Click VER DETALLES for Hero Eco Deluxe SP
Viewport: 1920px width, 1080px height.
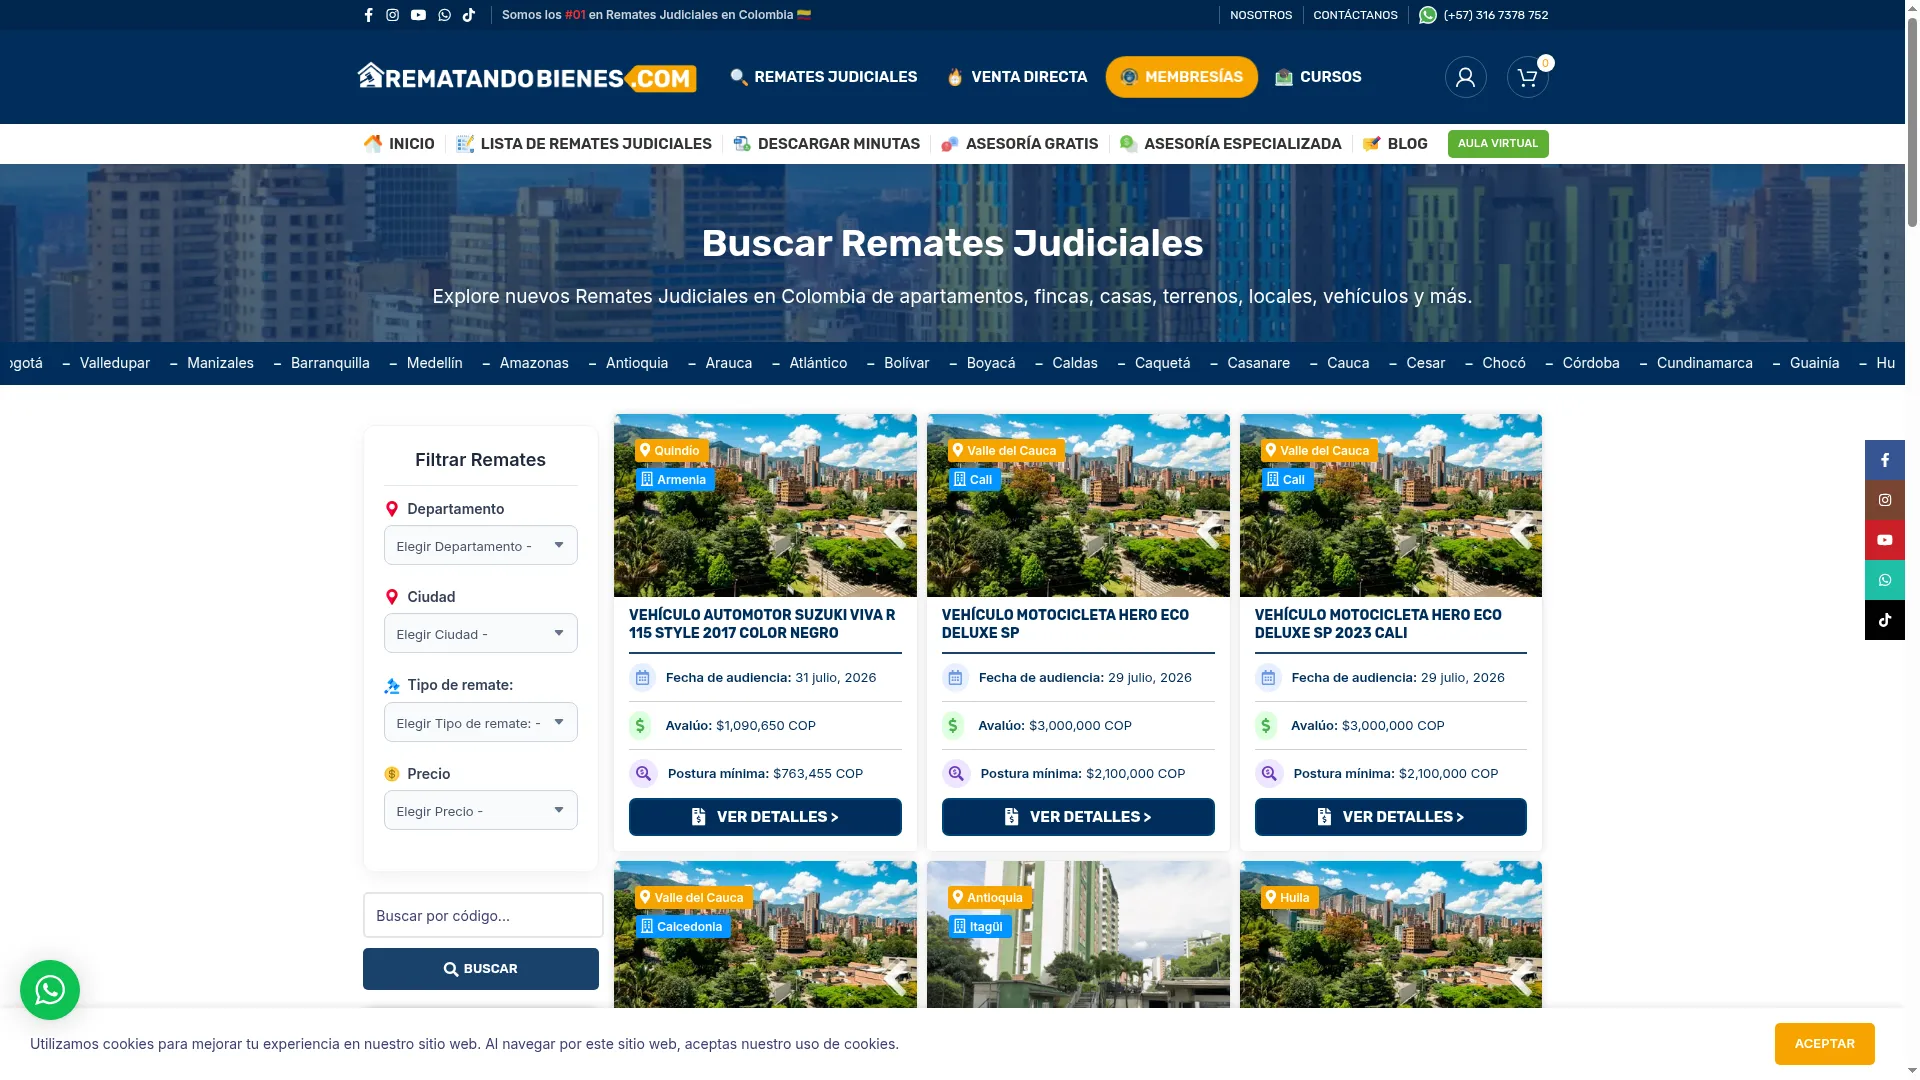[1078, 817]
